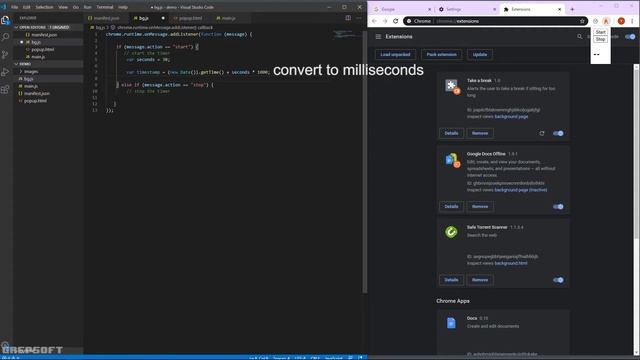The width and height of the screenshot is (640, 360).
Task: Click the Safe Torrent Scanner green icon
Action: (x=451, y=232)
